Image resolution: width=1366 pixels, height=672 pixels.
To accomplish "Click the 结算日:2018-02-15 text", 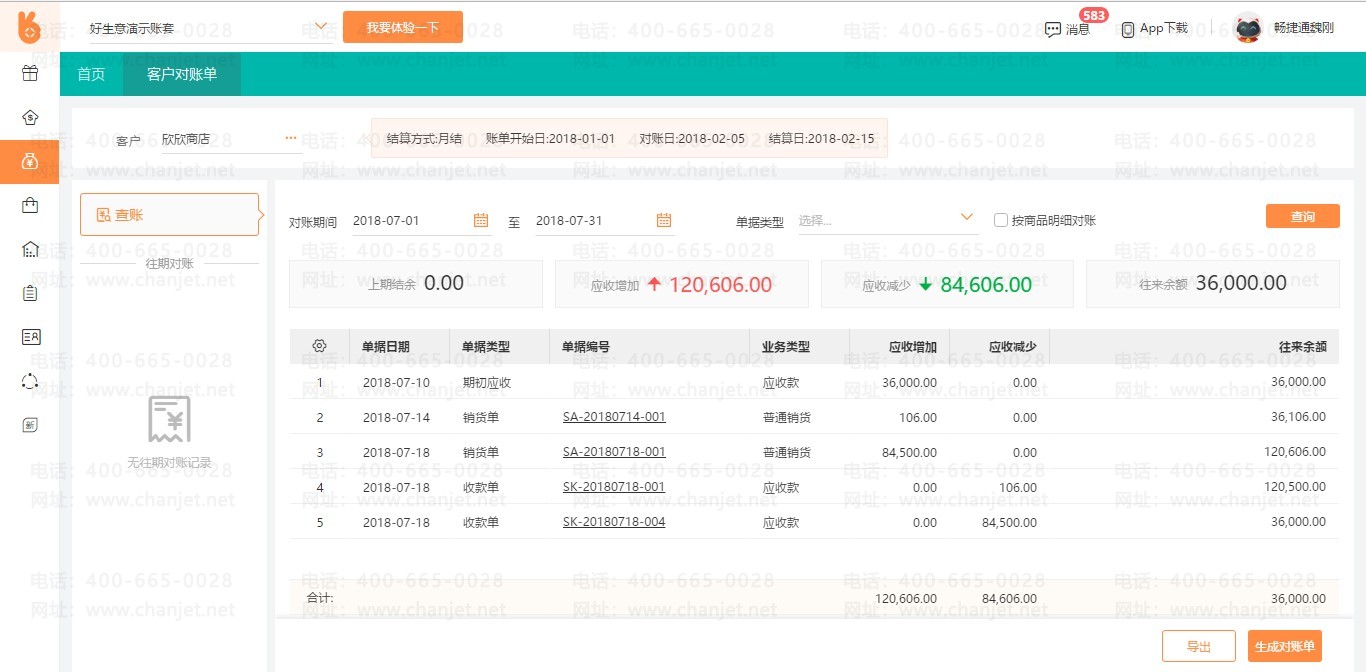I will (821, 138).
